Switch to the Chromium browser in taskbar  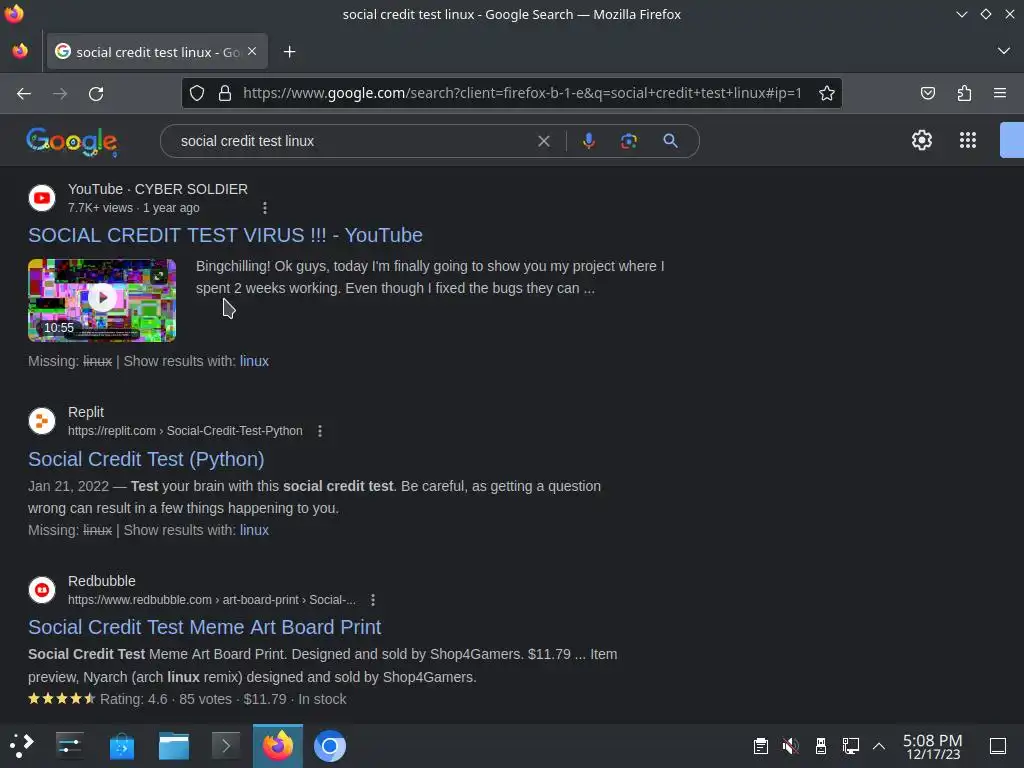point(330,746)
